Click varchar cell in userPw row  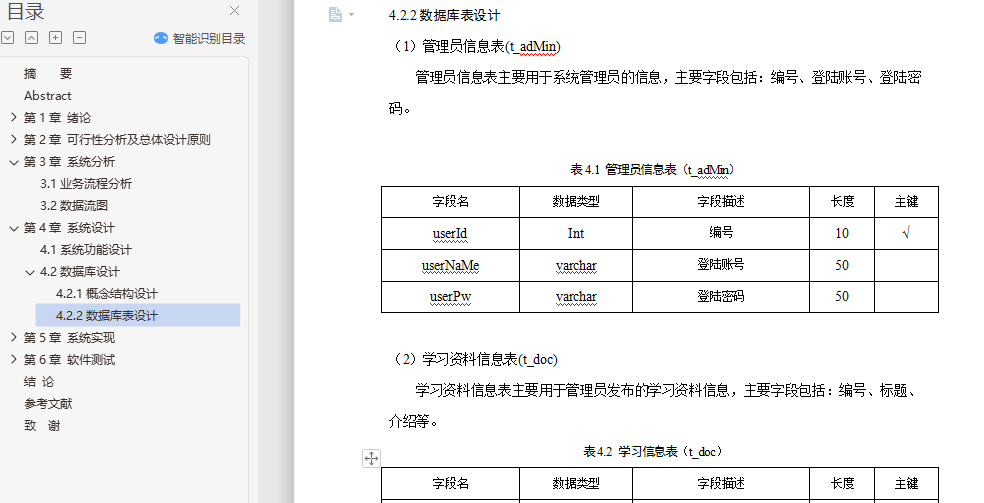pos(575,297)
